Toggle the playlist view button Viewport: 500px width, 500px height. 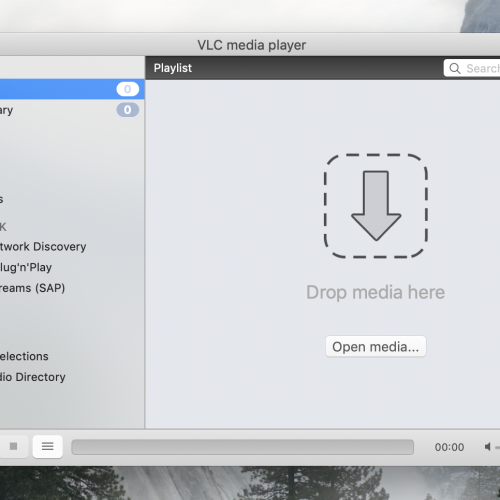[x=48, y=446]
